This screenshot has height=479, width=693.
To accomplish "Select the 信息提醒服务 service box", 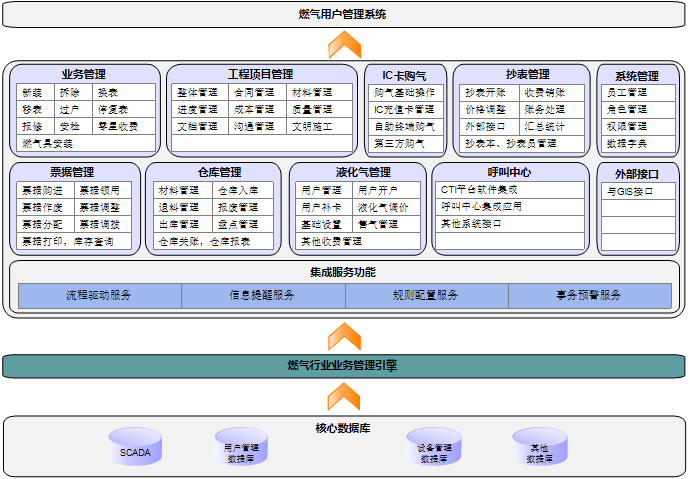I will 262,296.
